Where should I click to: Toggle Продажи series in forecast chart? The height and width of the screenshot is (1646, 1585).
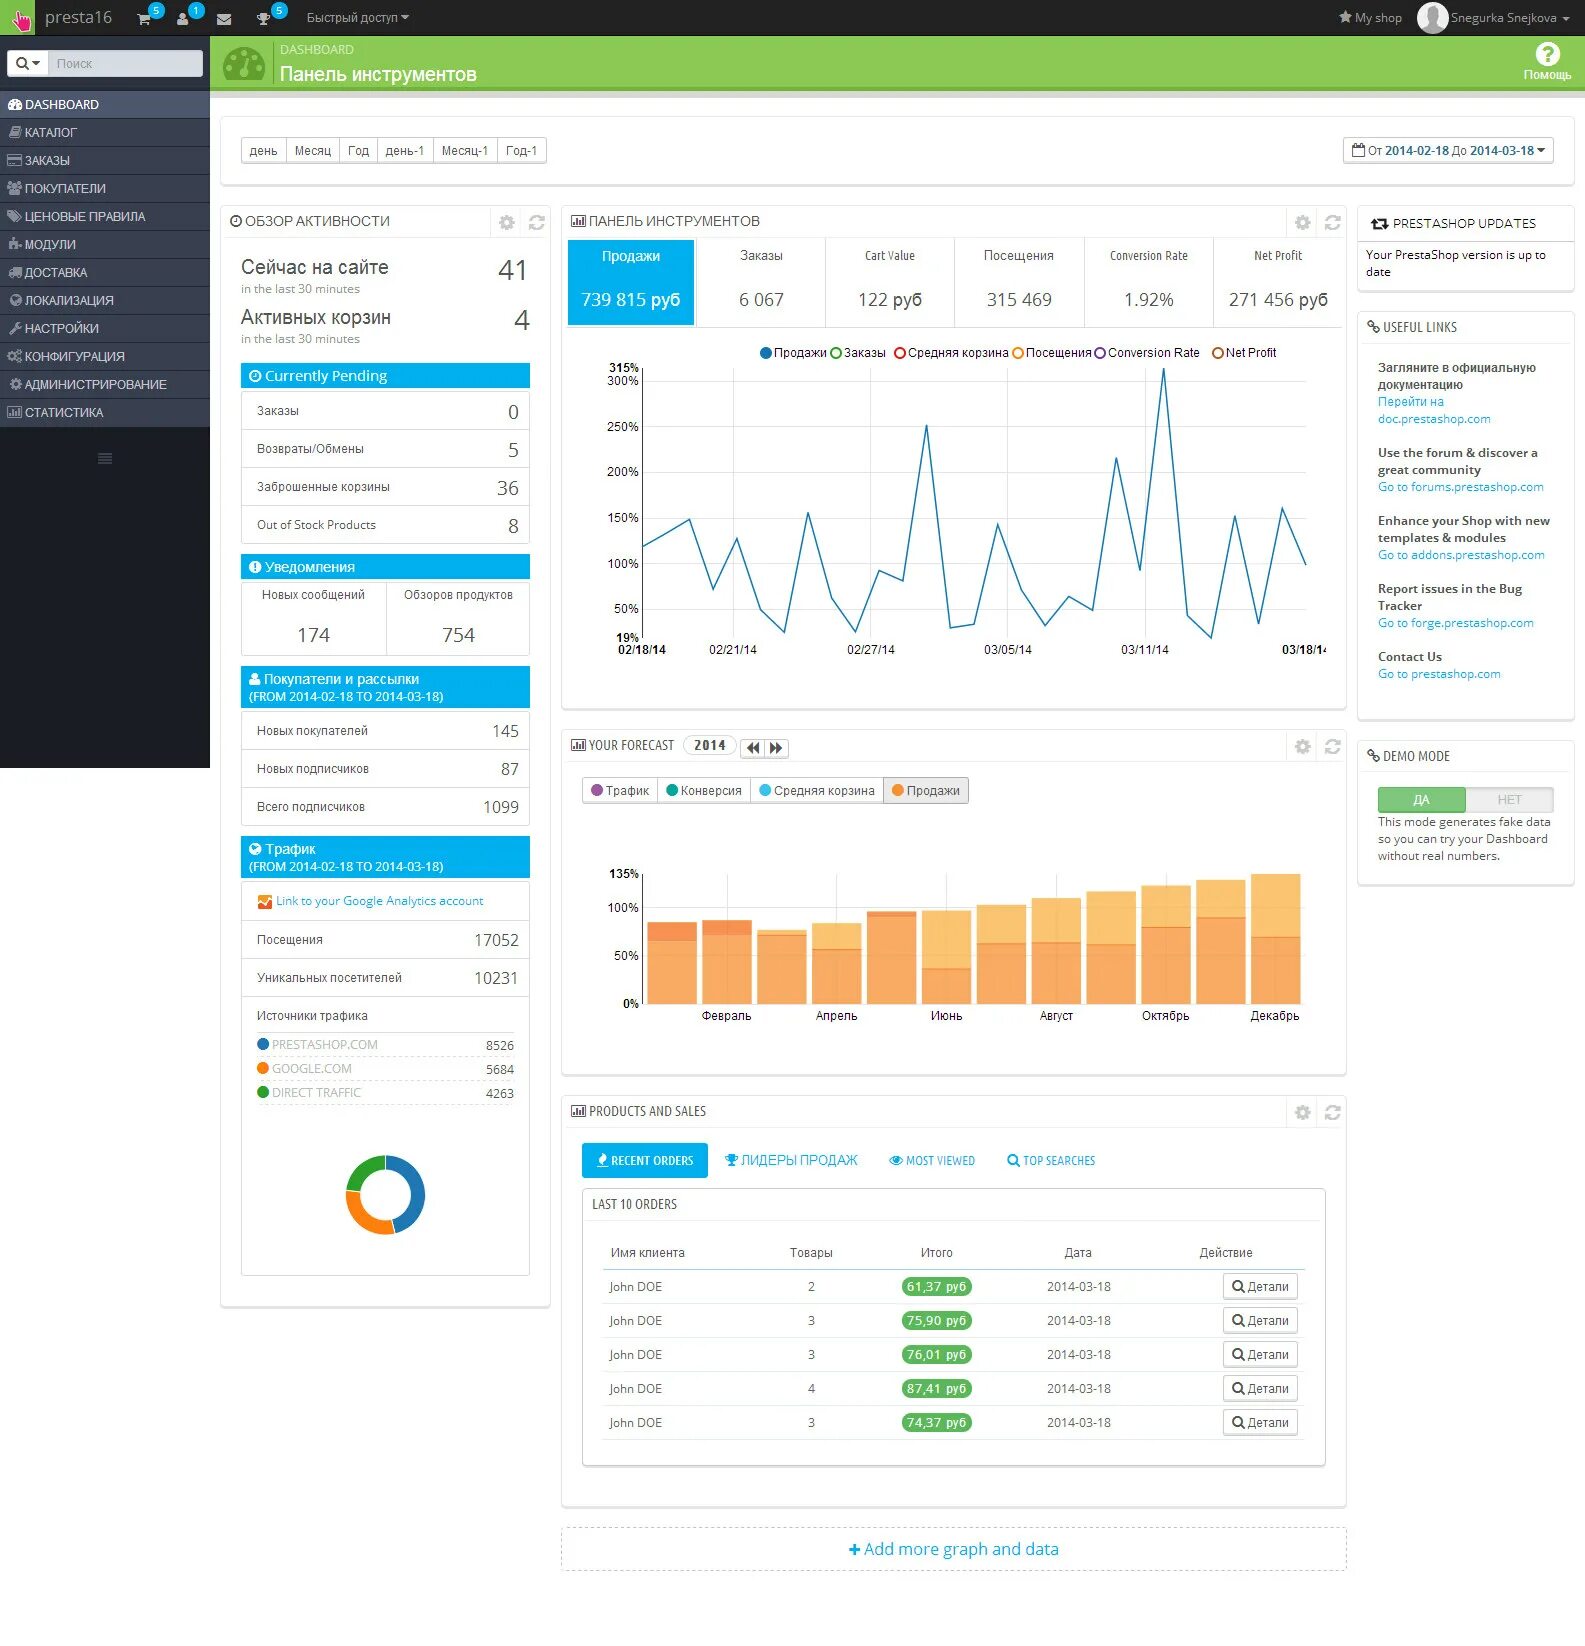[926, 790]
